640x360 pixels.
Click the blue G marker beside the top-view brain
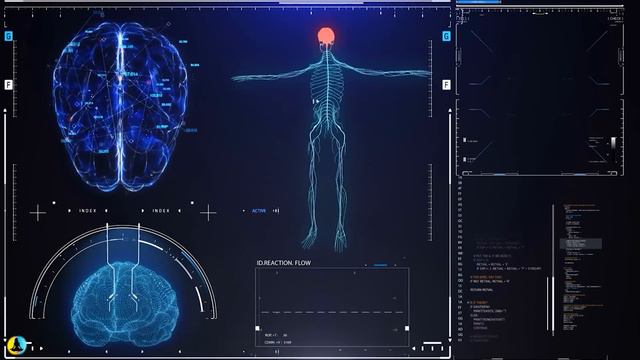(9, 36)
